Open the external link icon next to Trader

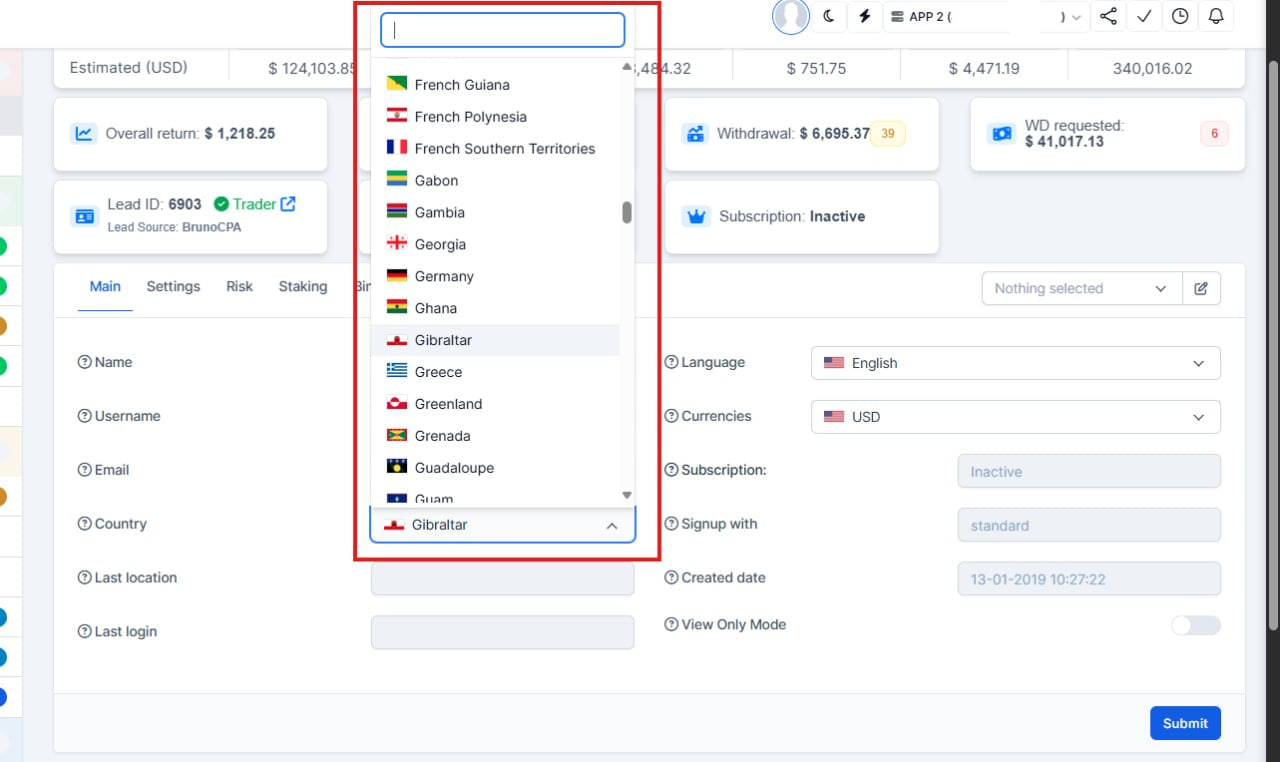point(288,204)
